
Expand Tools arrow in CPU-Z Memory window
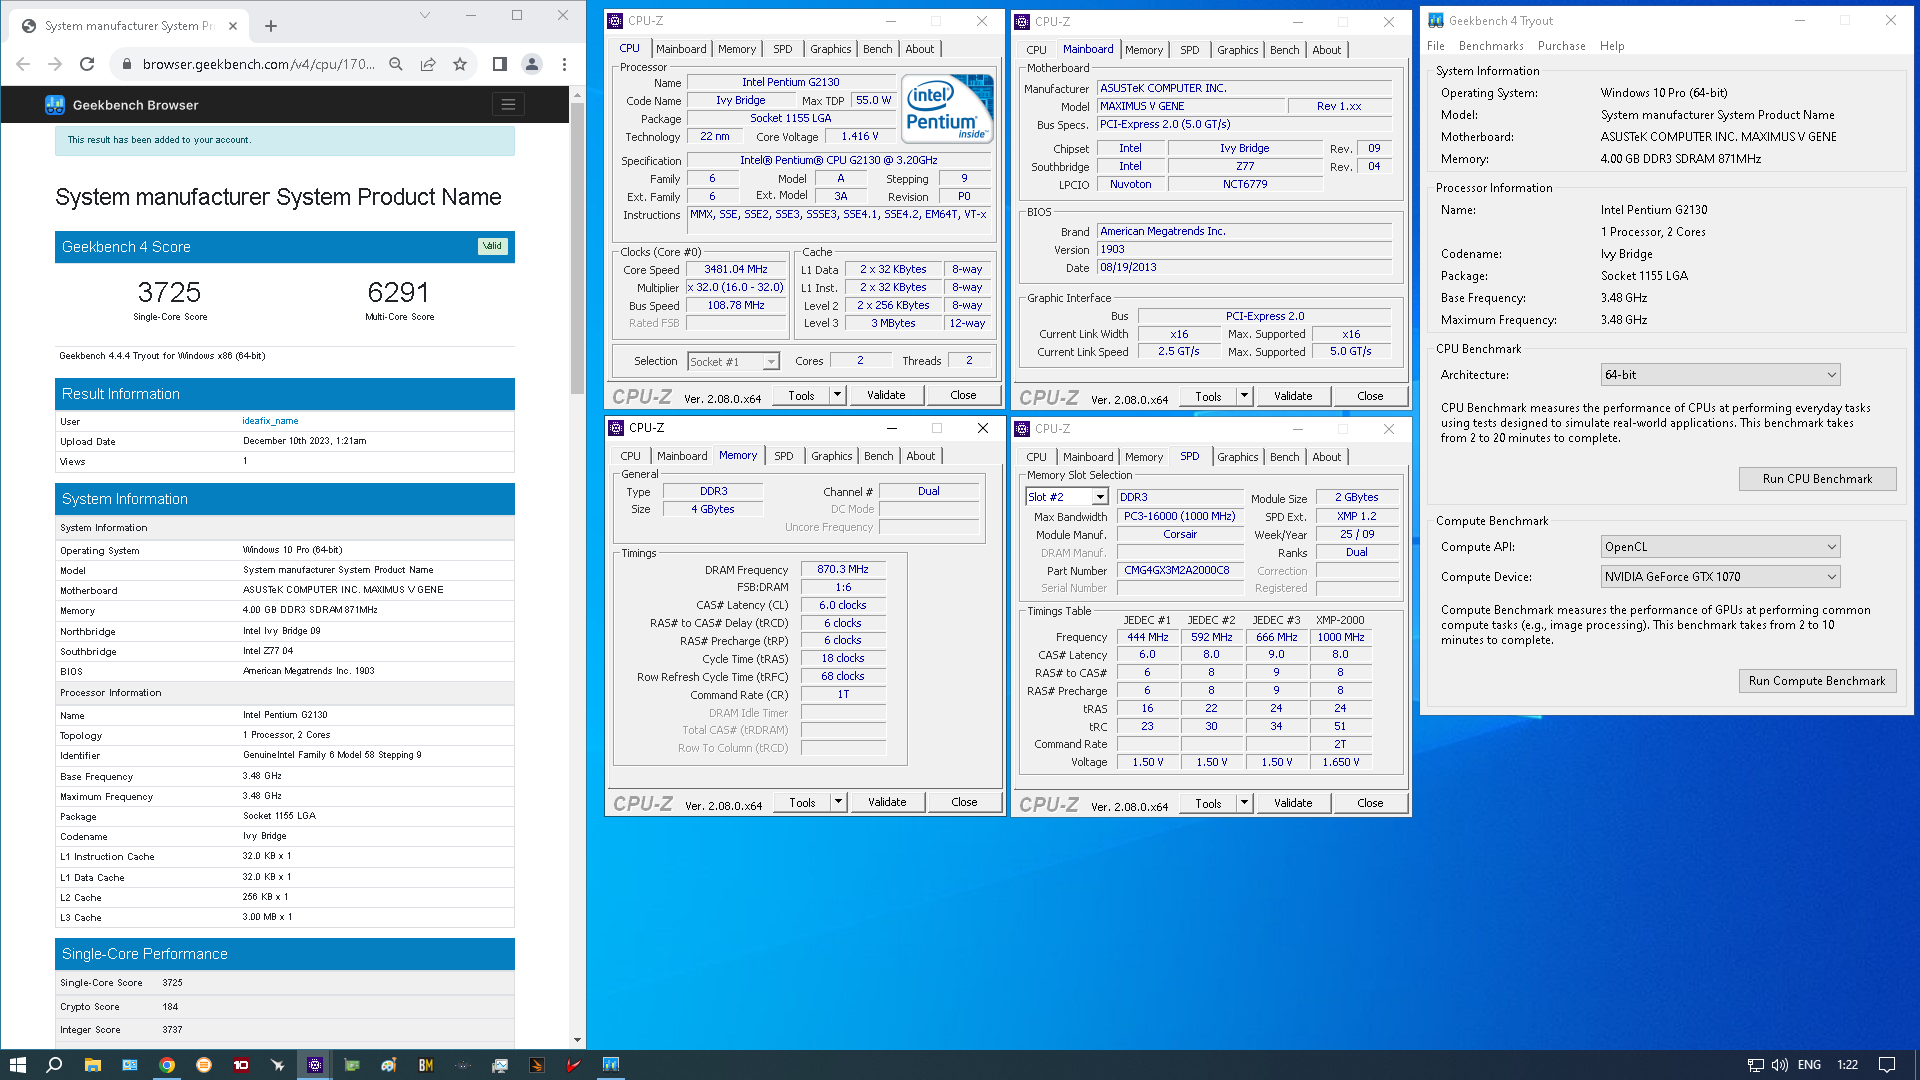pyautogui.click(x=839, y=802)
